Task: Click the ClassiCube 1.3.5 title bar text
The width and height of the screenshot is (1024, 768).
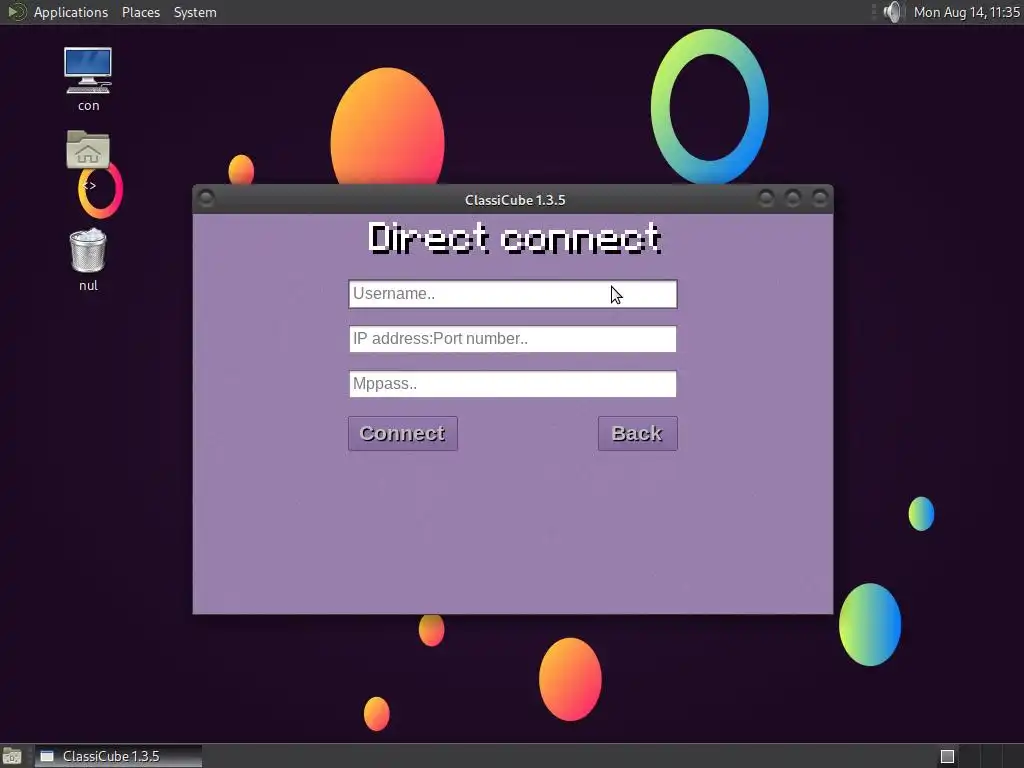Action: pyautogui.click(x=515, y=200)
